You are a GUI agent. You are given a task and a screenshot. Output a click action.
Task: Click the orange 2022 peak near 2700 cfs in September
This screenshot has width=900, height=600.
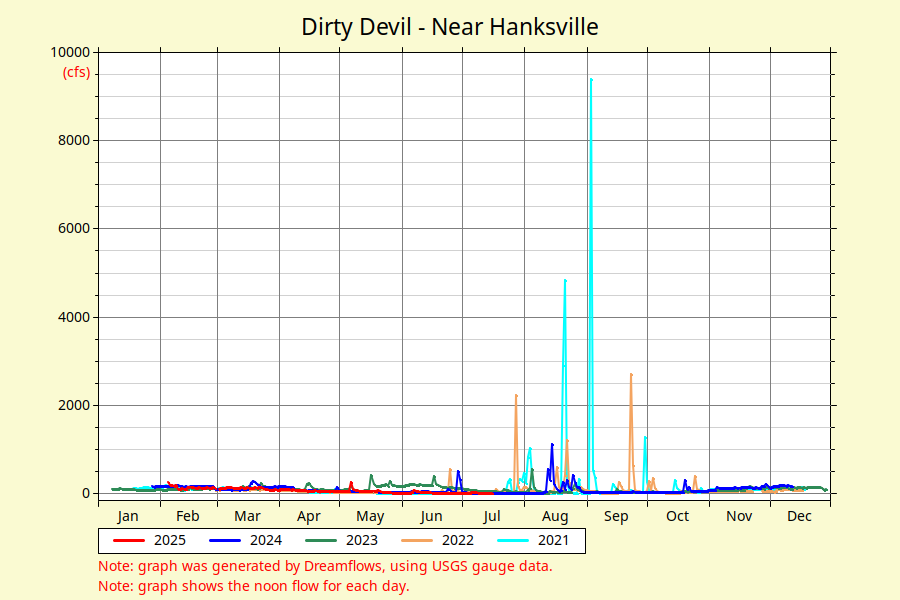(x=631, y=374)
